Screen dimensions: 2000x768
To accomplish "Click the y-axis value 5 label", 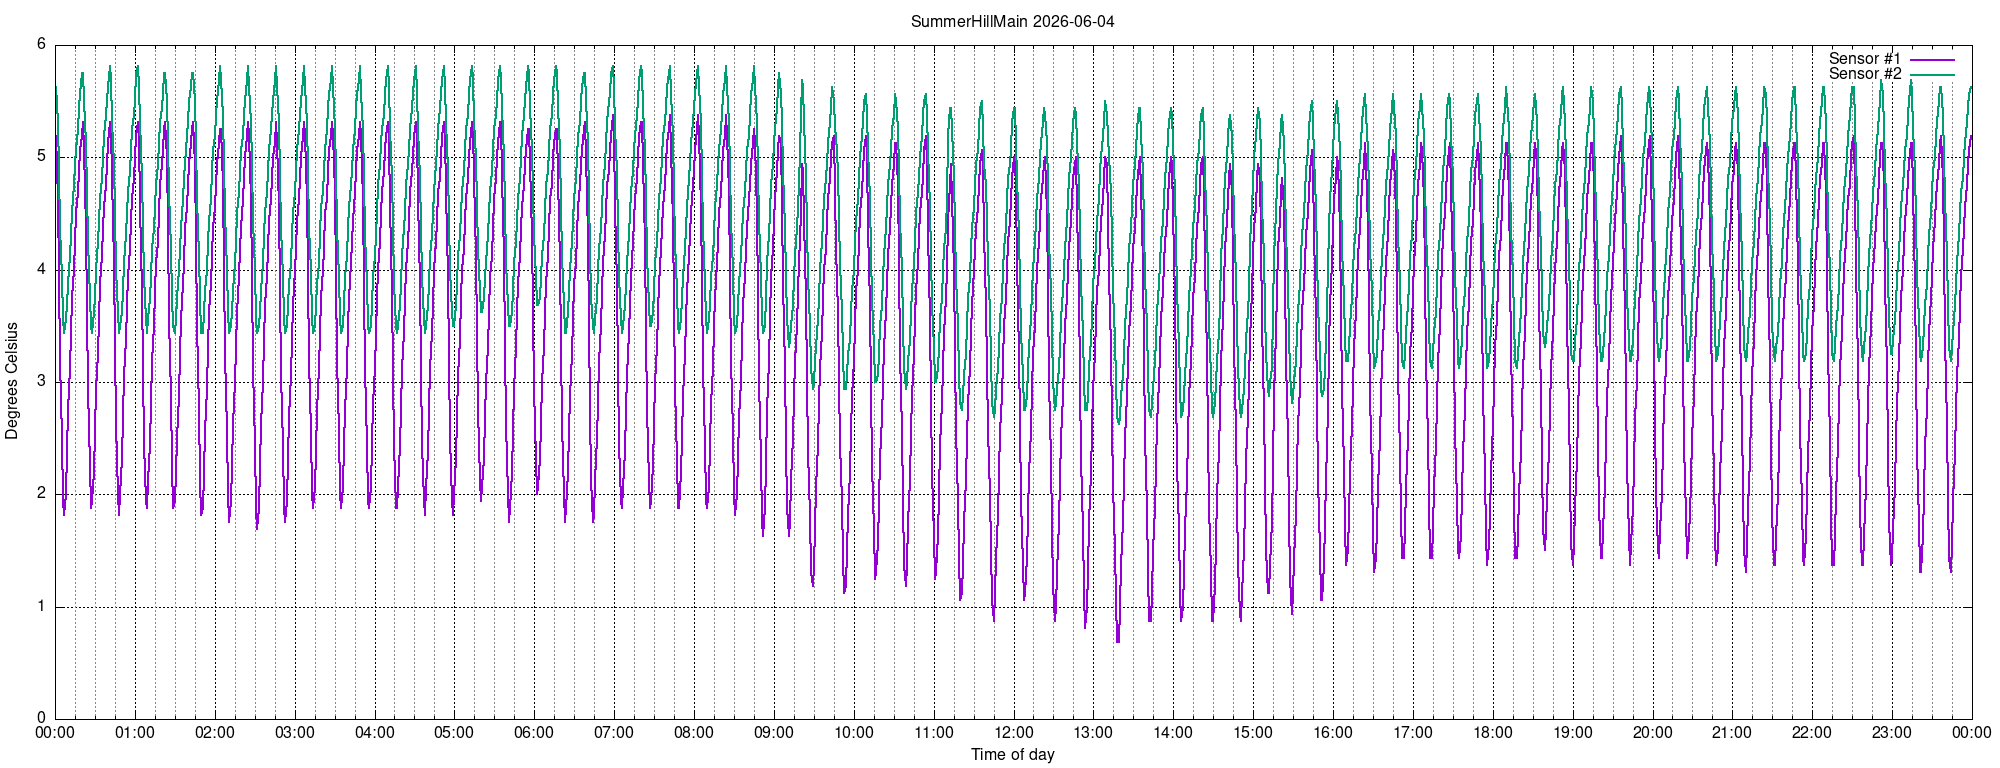I will pos(42,156).
